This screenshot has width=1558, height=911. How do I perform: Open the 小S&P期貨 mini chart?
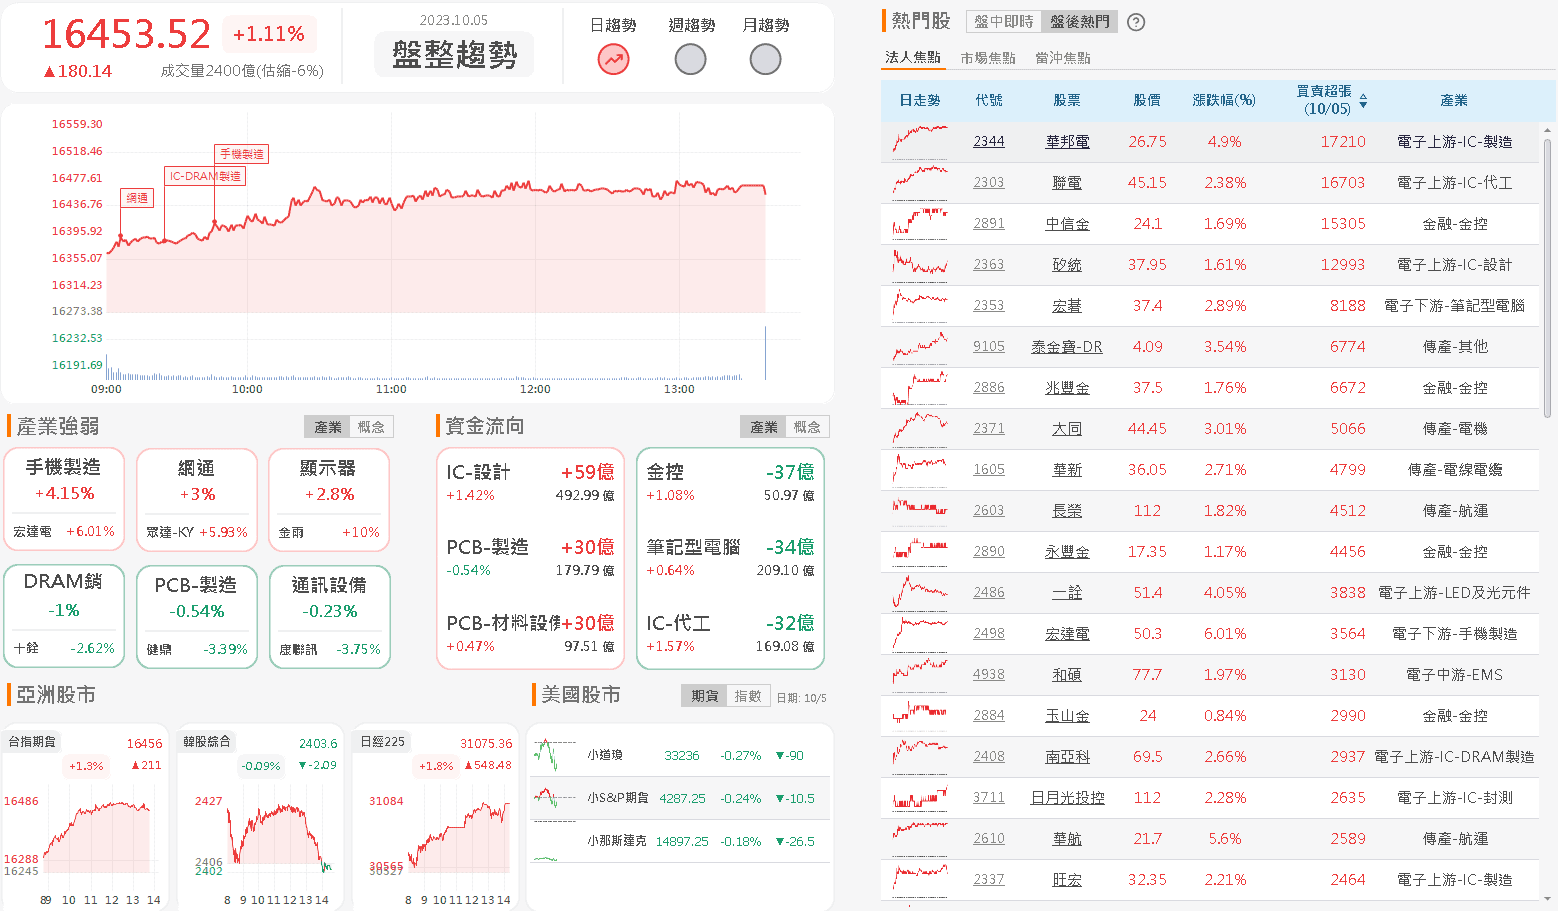(555, 798)
